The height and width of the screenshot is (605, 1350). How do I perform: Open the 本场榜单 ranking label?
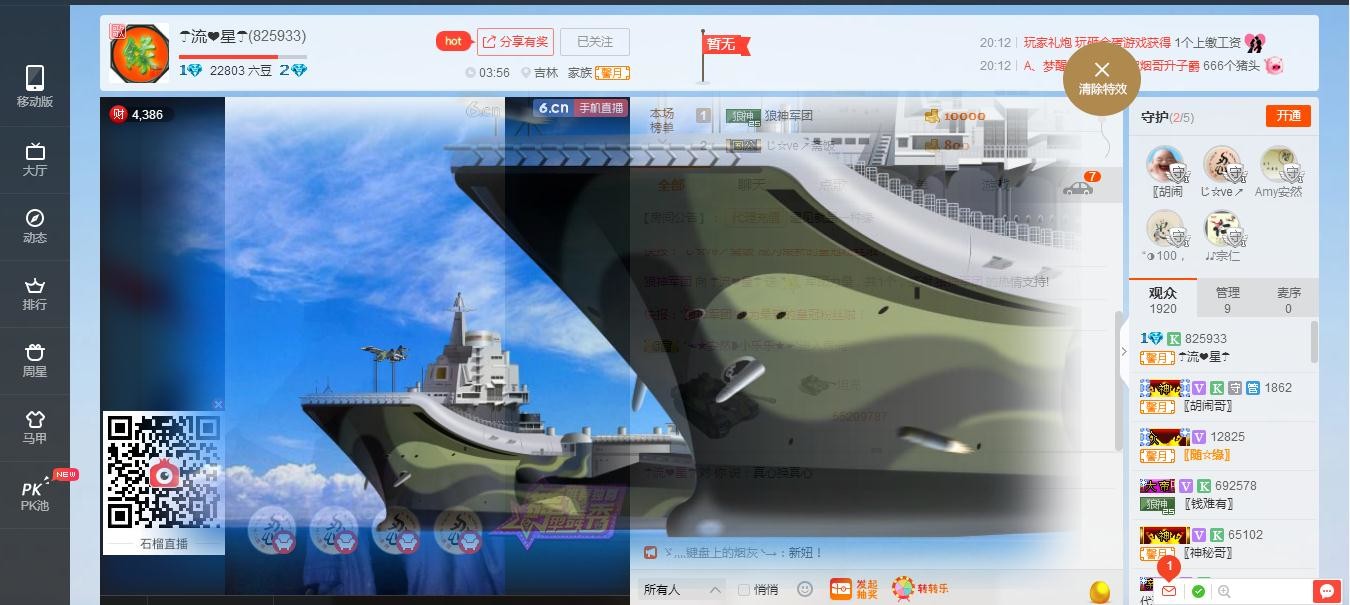click(662, 121)
